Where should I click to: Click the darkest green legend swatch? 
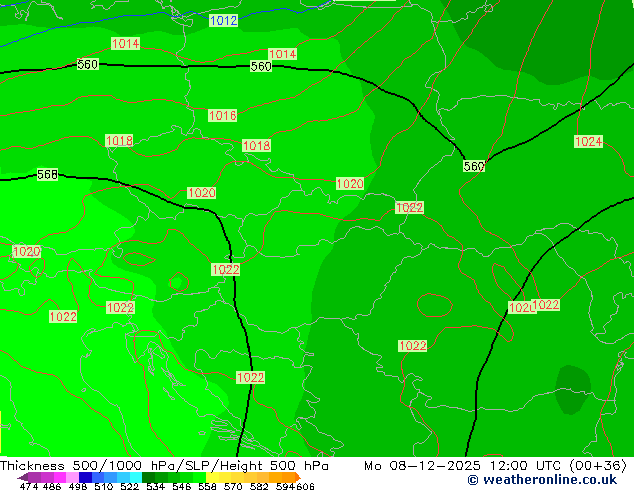(x=148, y=477)
